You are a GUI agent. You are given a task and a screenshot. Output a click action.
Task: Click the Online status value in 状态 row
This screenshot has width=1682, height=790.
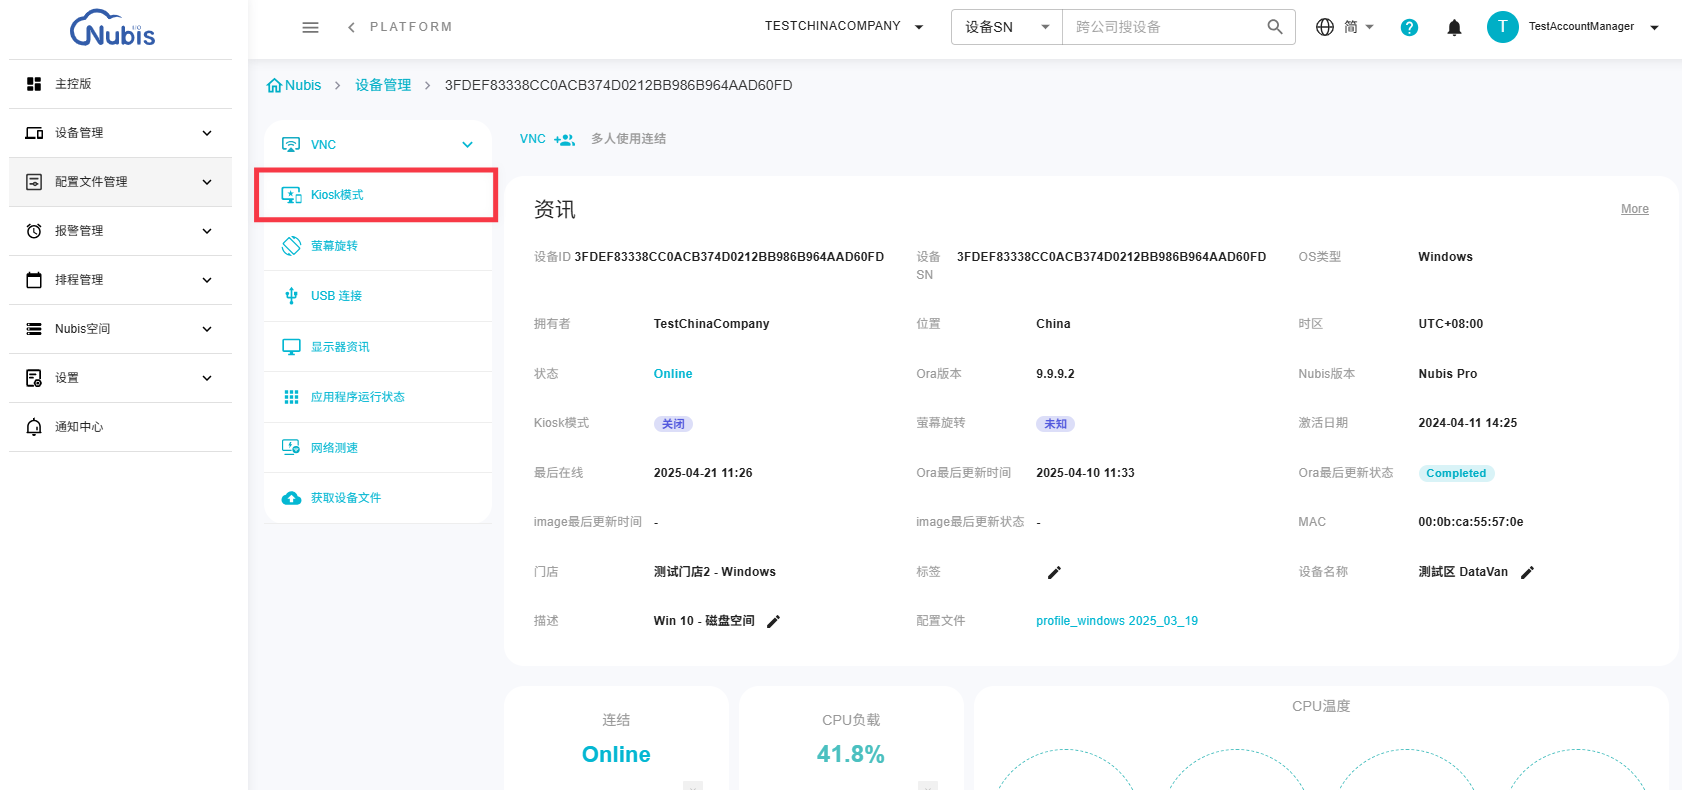673,374
